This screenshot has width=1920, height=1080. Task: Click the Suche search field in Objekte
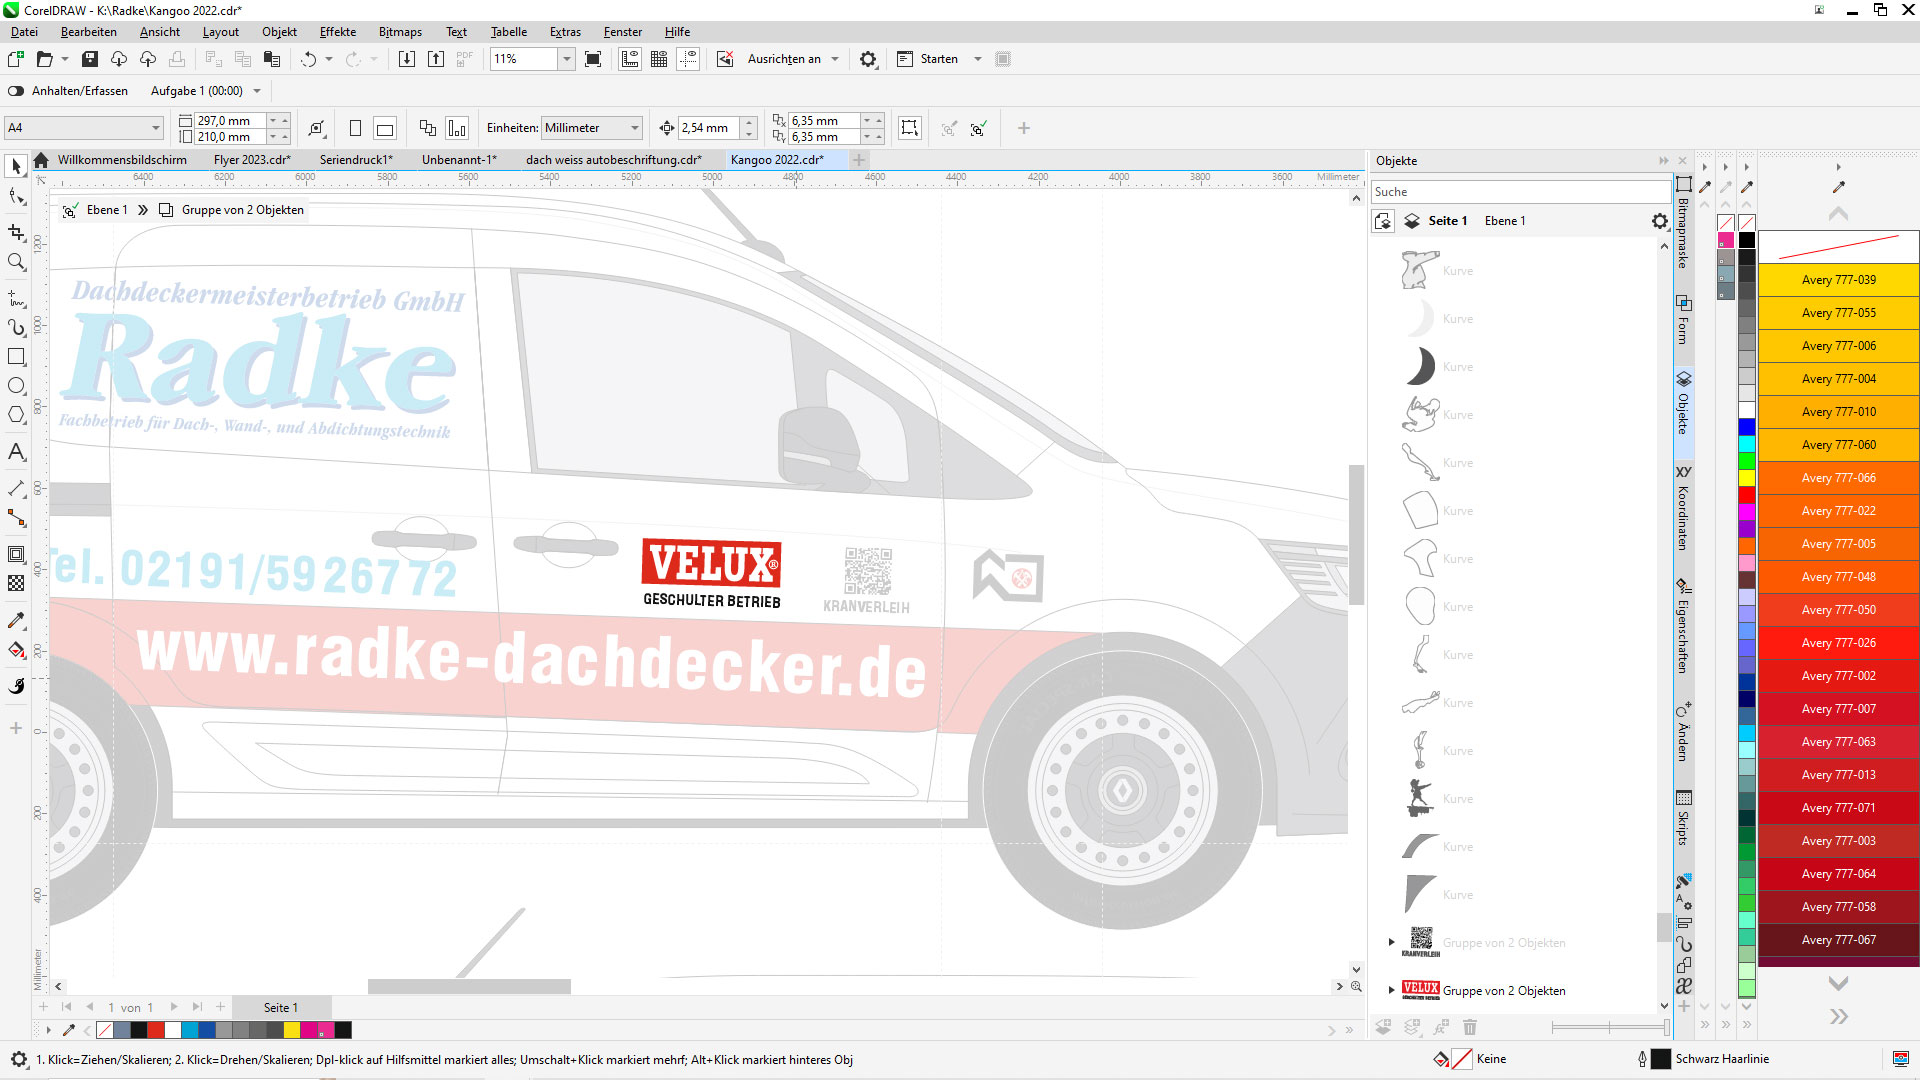(1520, 192)
